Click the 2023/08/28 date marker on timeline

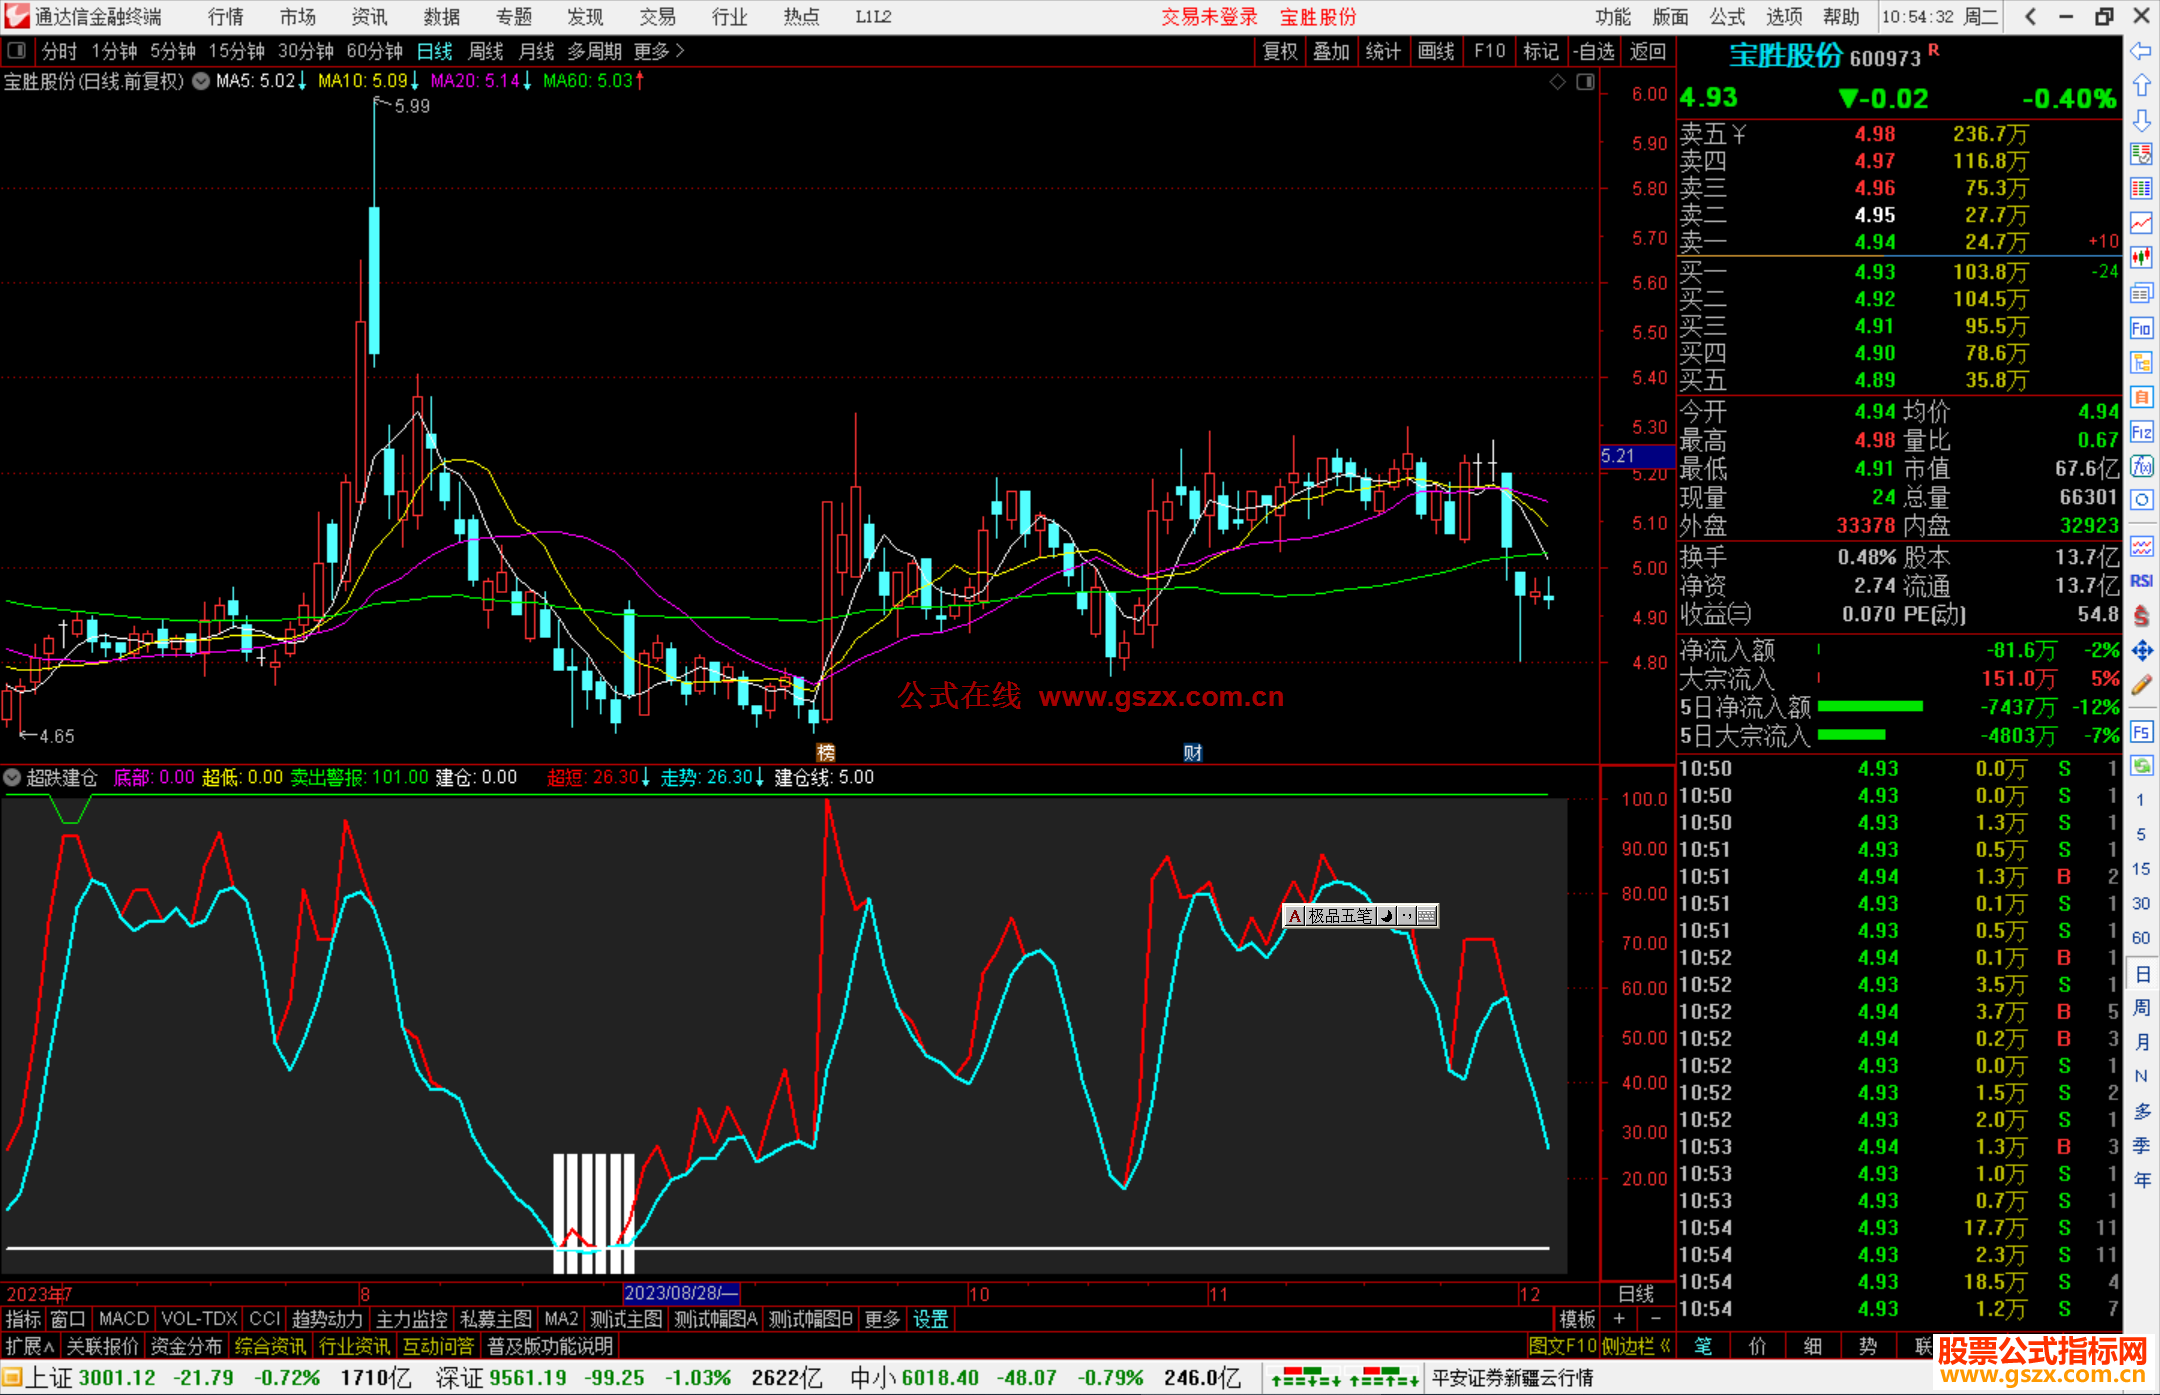[680, 1293]
